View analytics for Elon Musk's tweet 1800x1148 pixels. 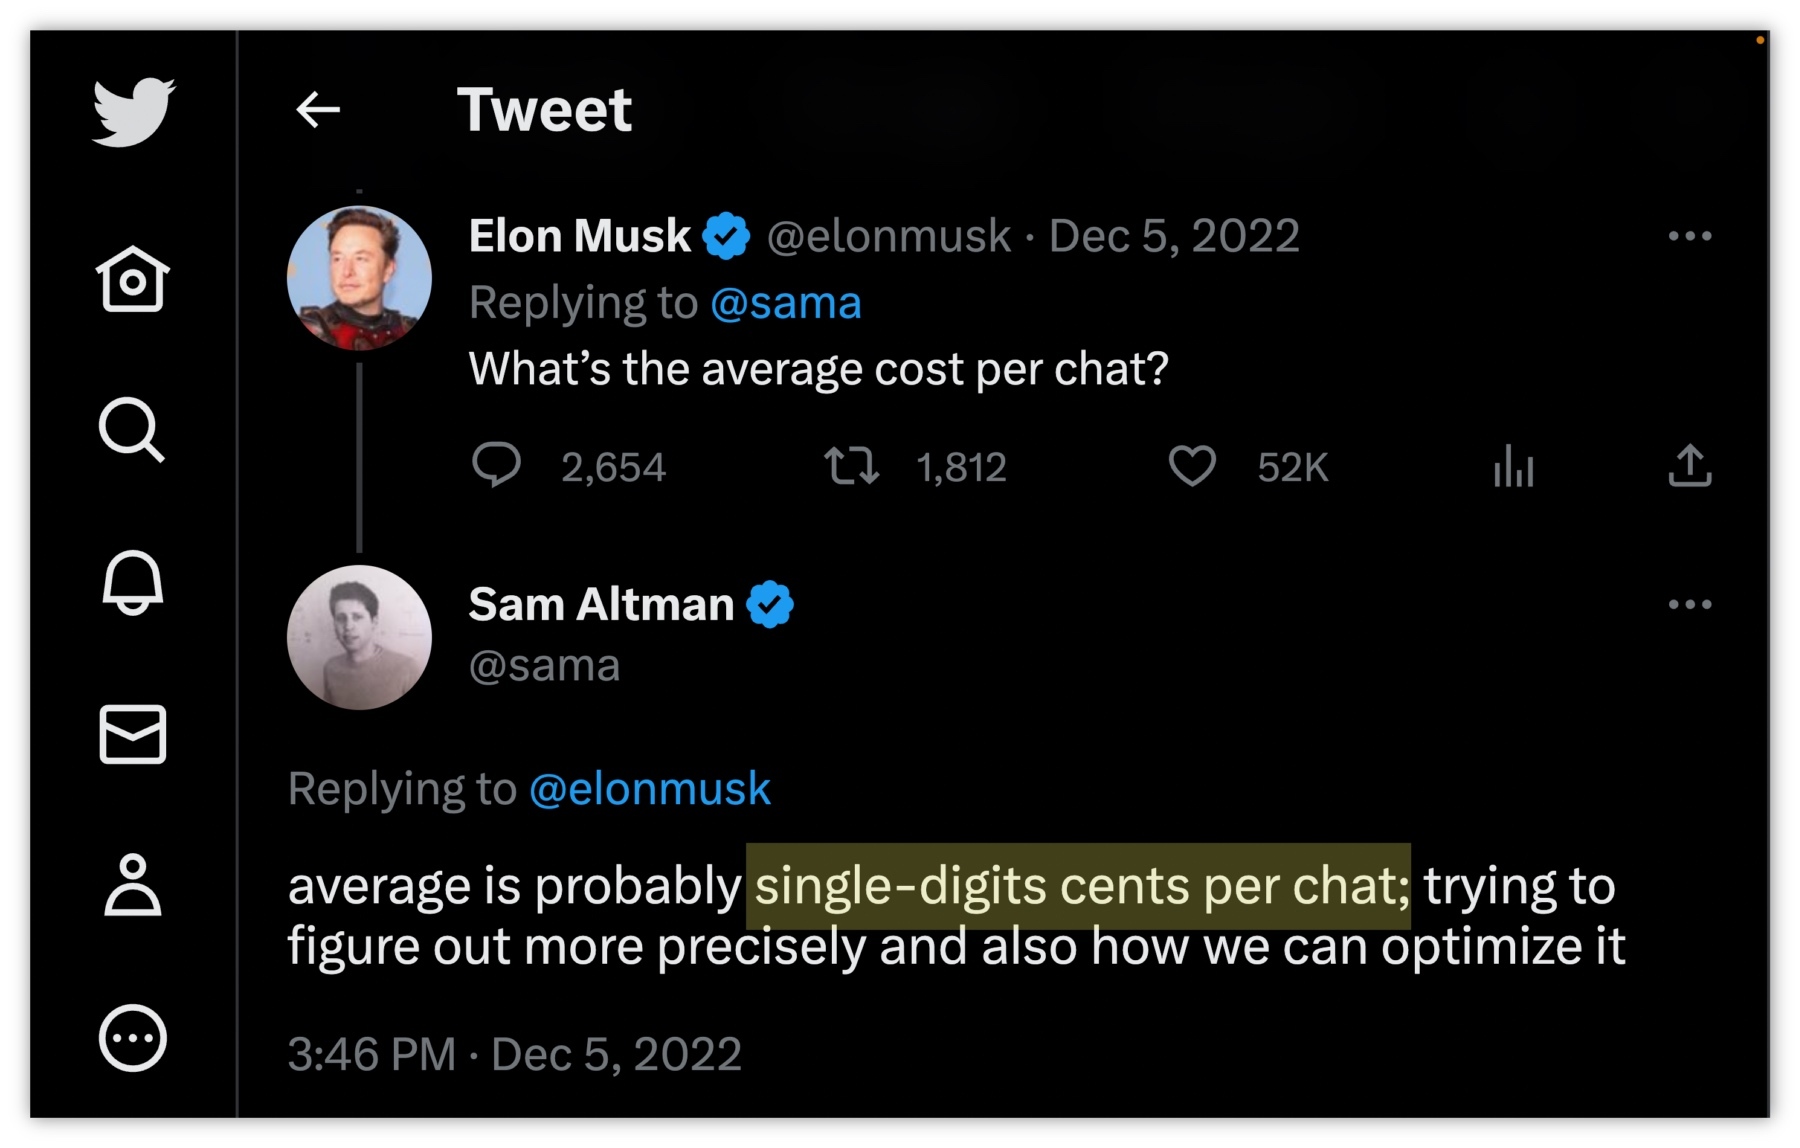pos(1513,466)
